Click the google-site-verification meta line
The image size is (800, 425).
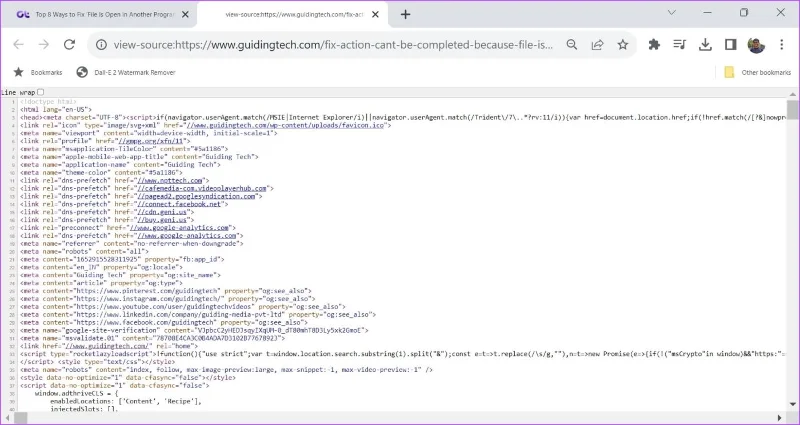[x=194, y=330]
